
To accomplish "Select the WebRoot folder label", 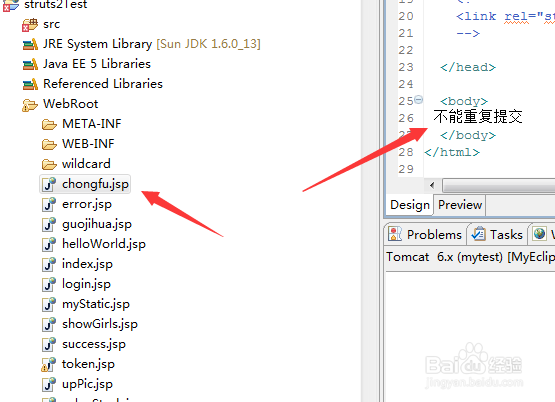I will point(70,104).
